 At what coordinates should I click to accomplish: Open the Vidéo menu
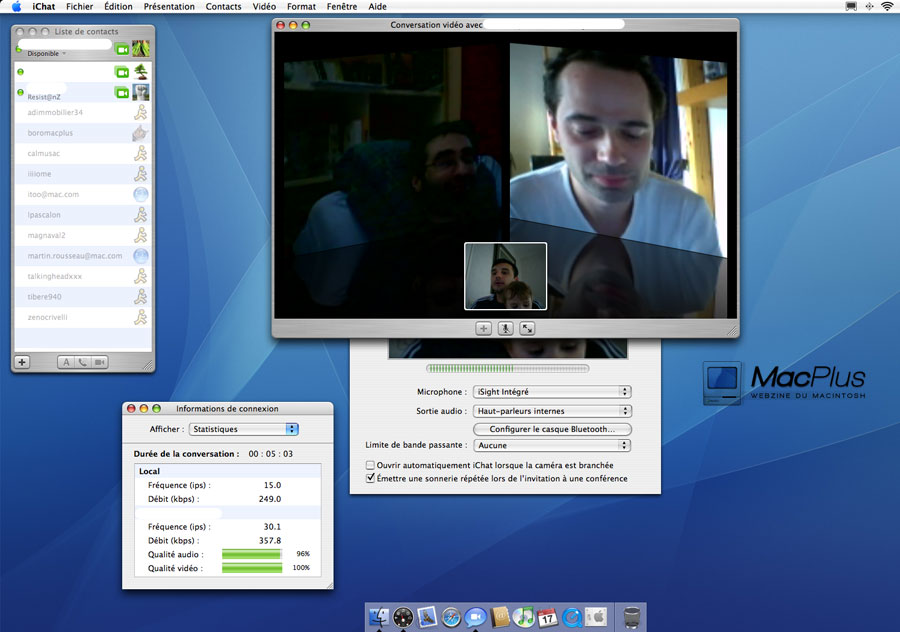point(264,6)
